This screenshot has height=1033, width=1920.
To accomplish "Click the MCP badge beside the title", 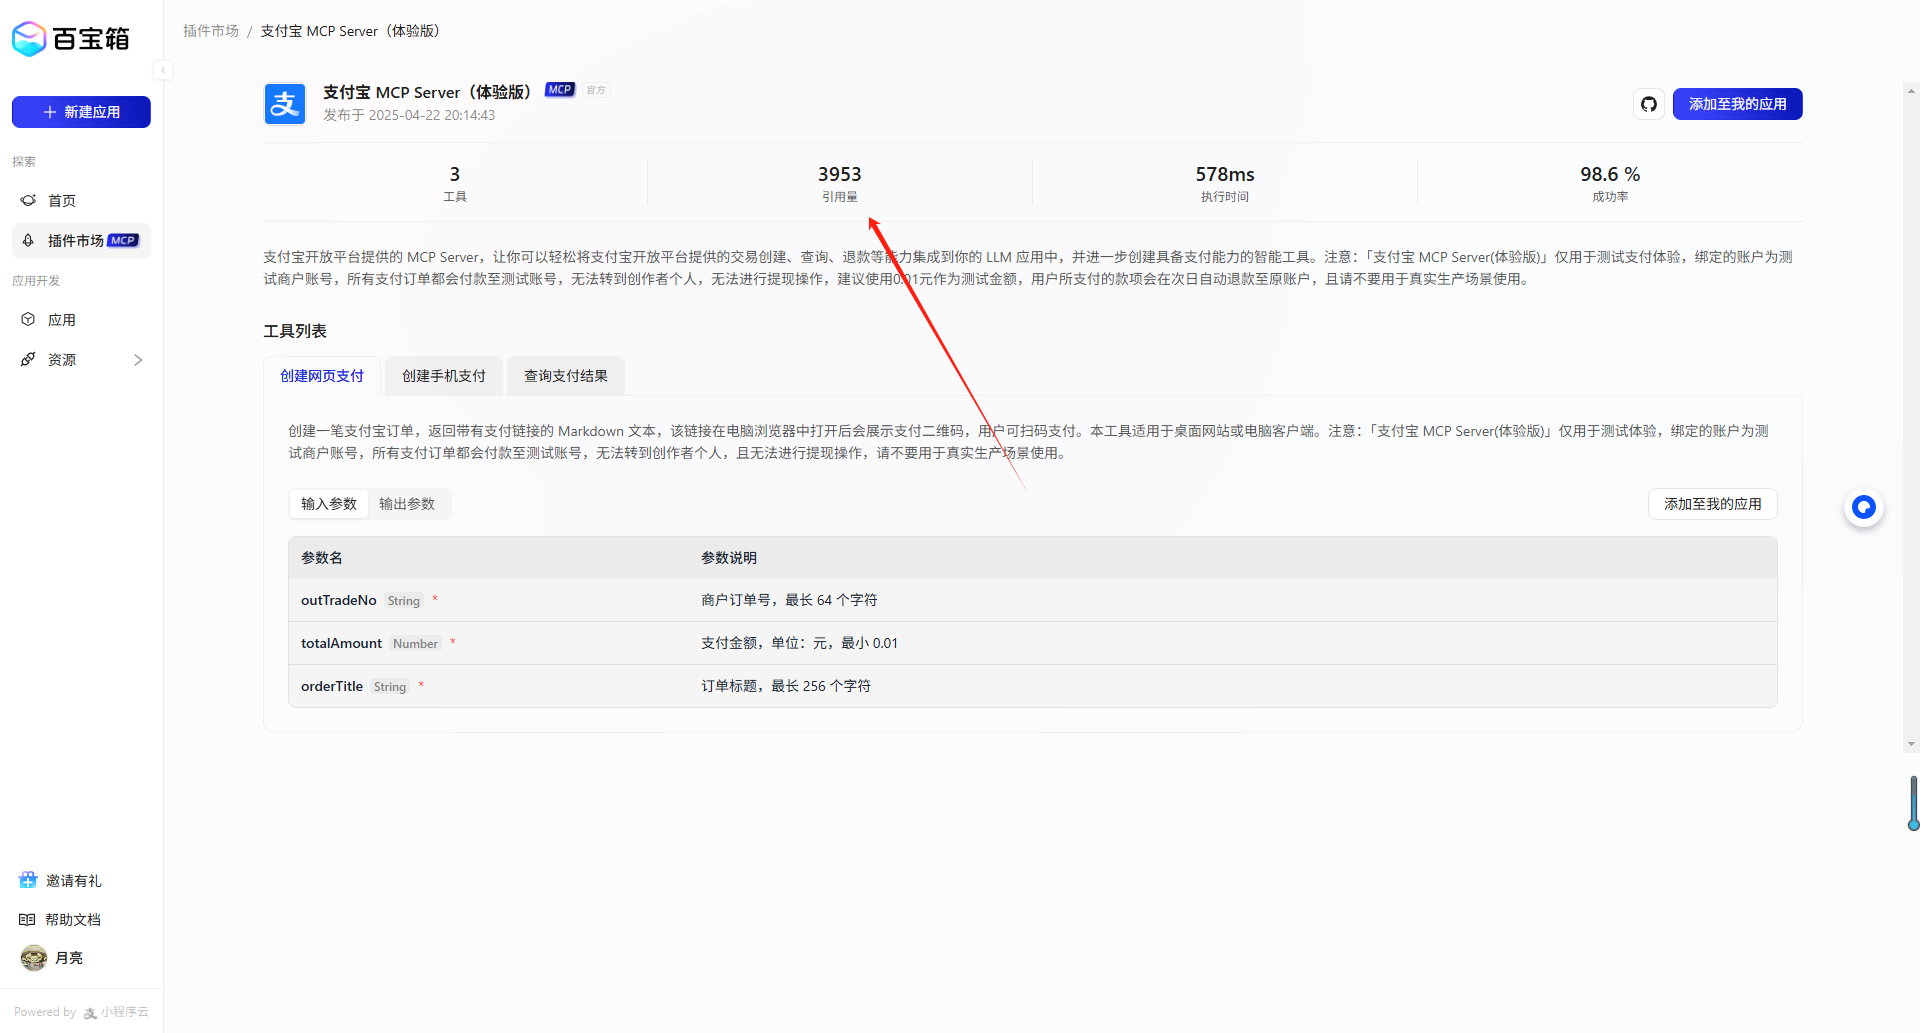I will click(560, 90).
